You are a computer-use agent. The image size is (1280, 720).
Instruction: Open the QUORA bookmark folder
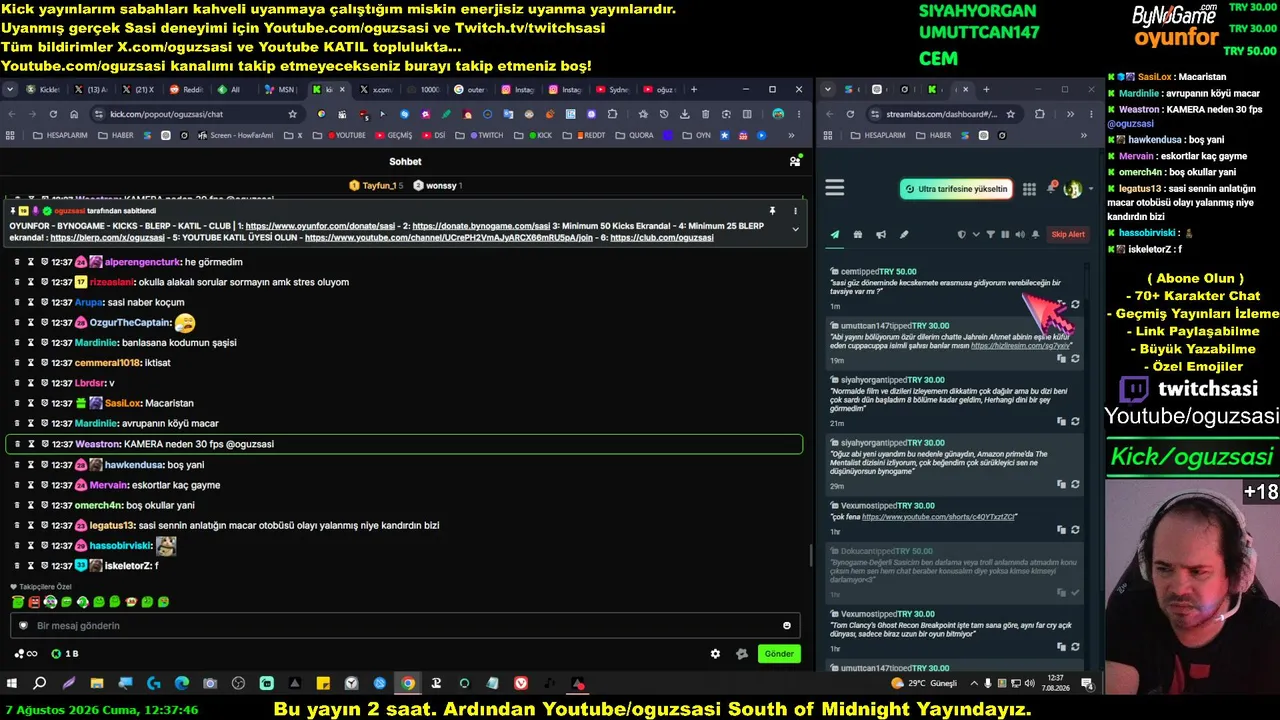[633, 136]
